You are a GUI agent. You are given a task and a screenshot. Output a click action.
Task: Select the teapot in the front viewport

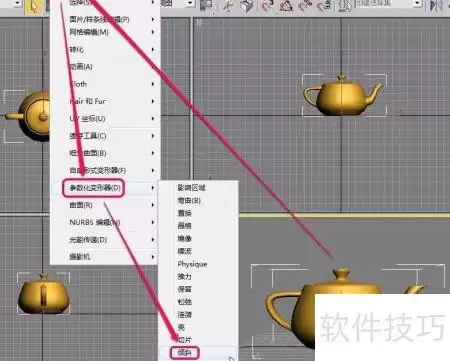(x=342, y=96)
